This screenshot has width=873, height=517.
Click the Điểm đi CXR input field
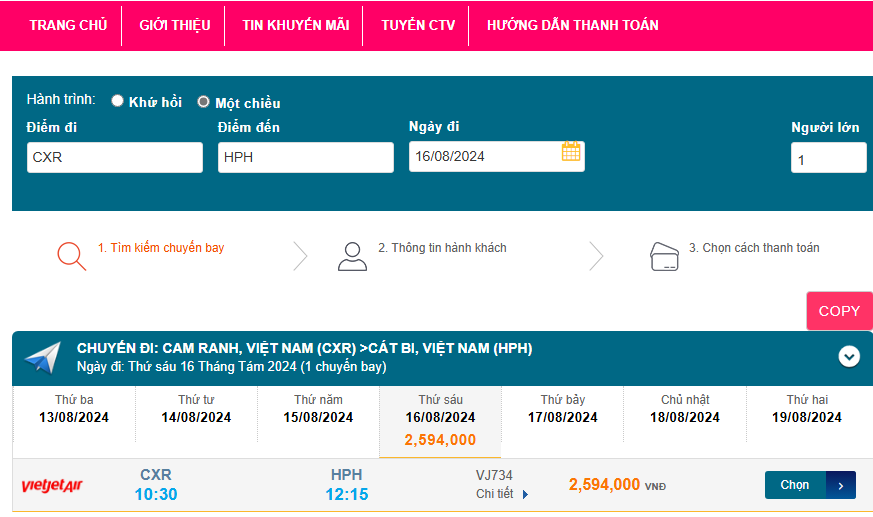114,157
